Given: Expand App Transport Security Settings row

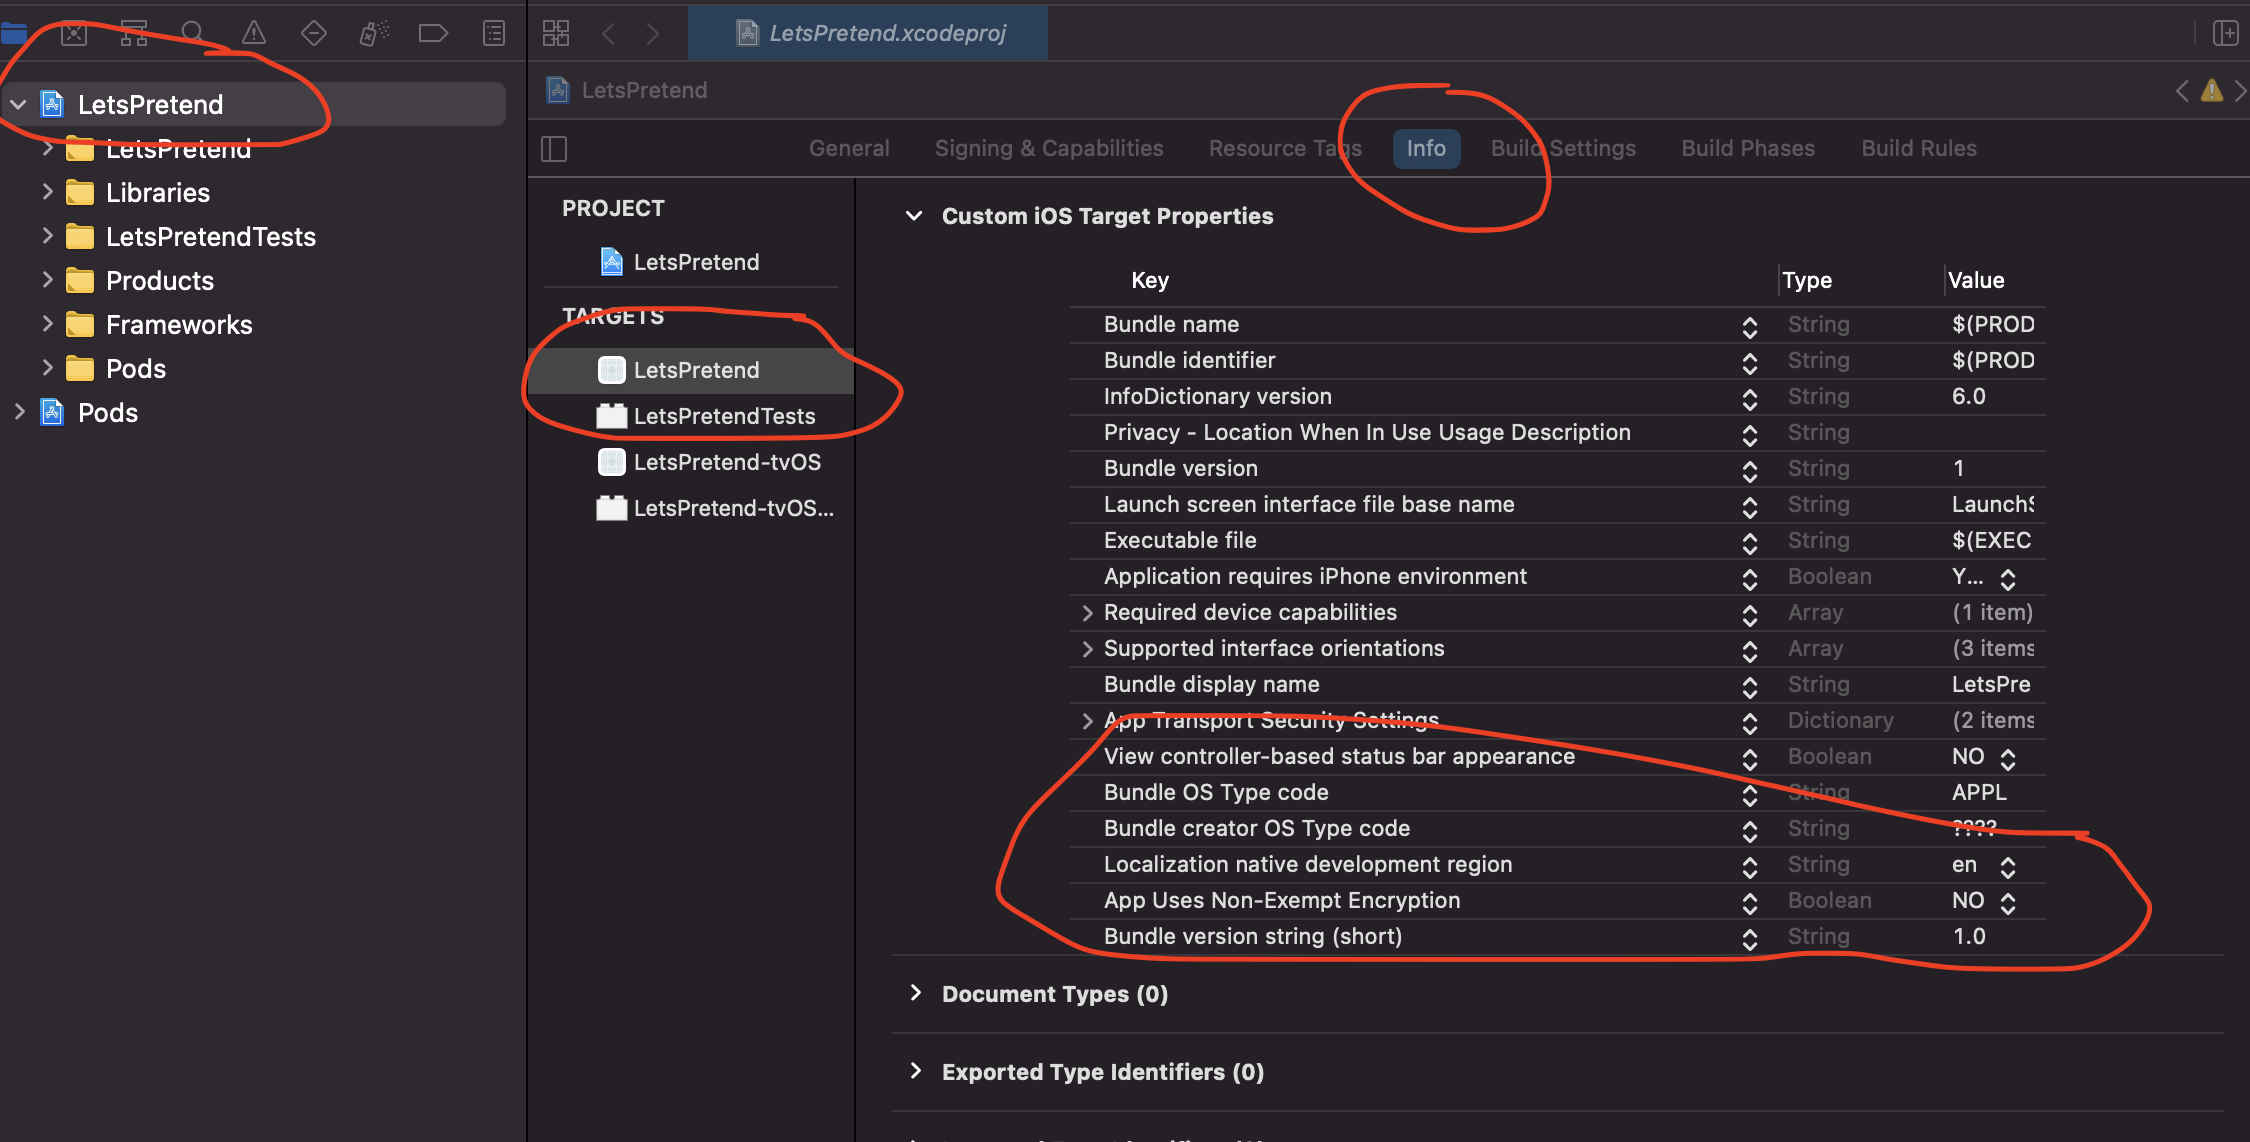Looking at the screenshot, I should click(x=1087, y=721).
